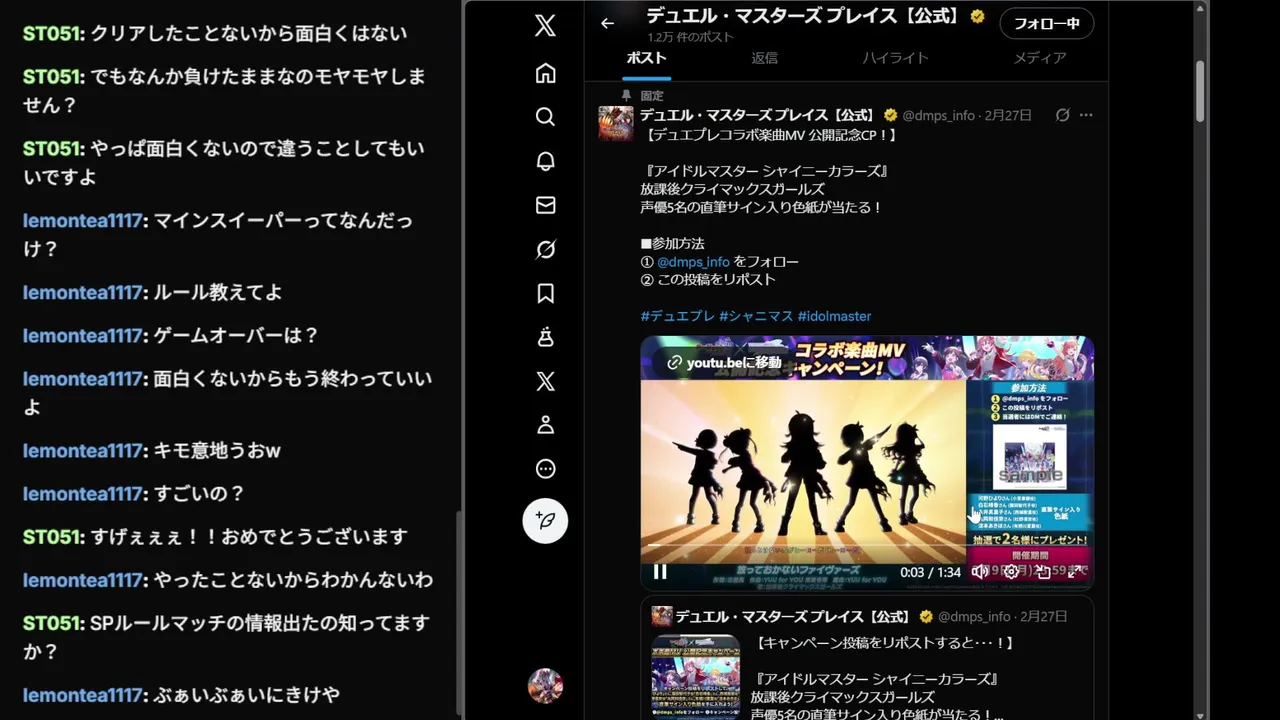Select the ポスト tab
Viewport: 1280px width, 720px height.
(x=647, y=58)
